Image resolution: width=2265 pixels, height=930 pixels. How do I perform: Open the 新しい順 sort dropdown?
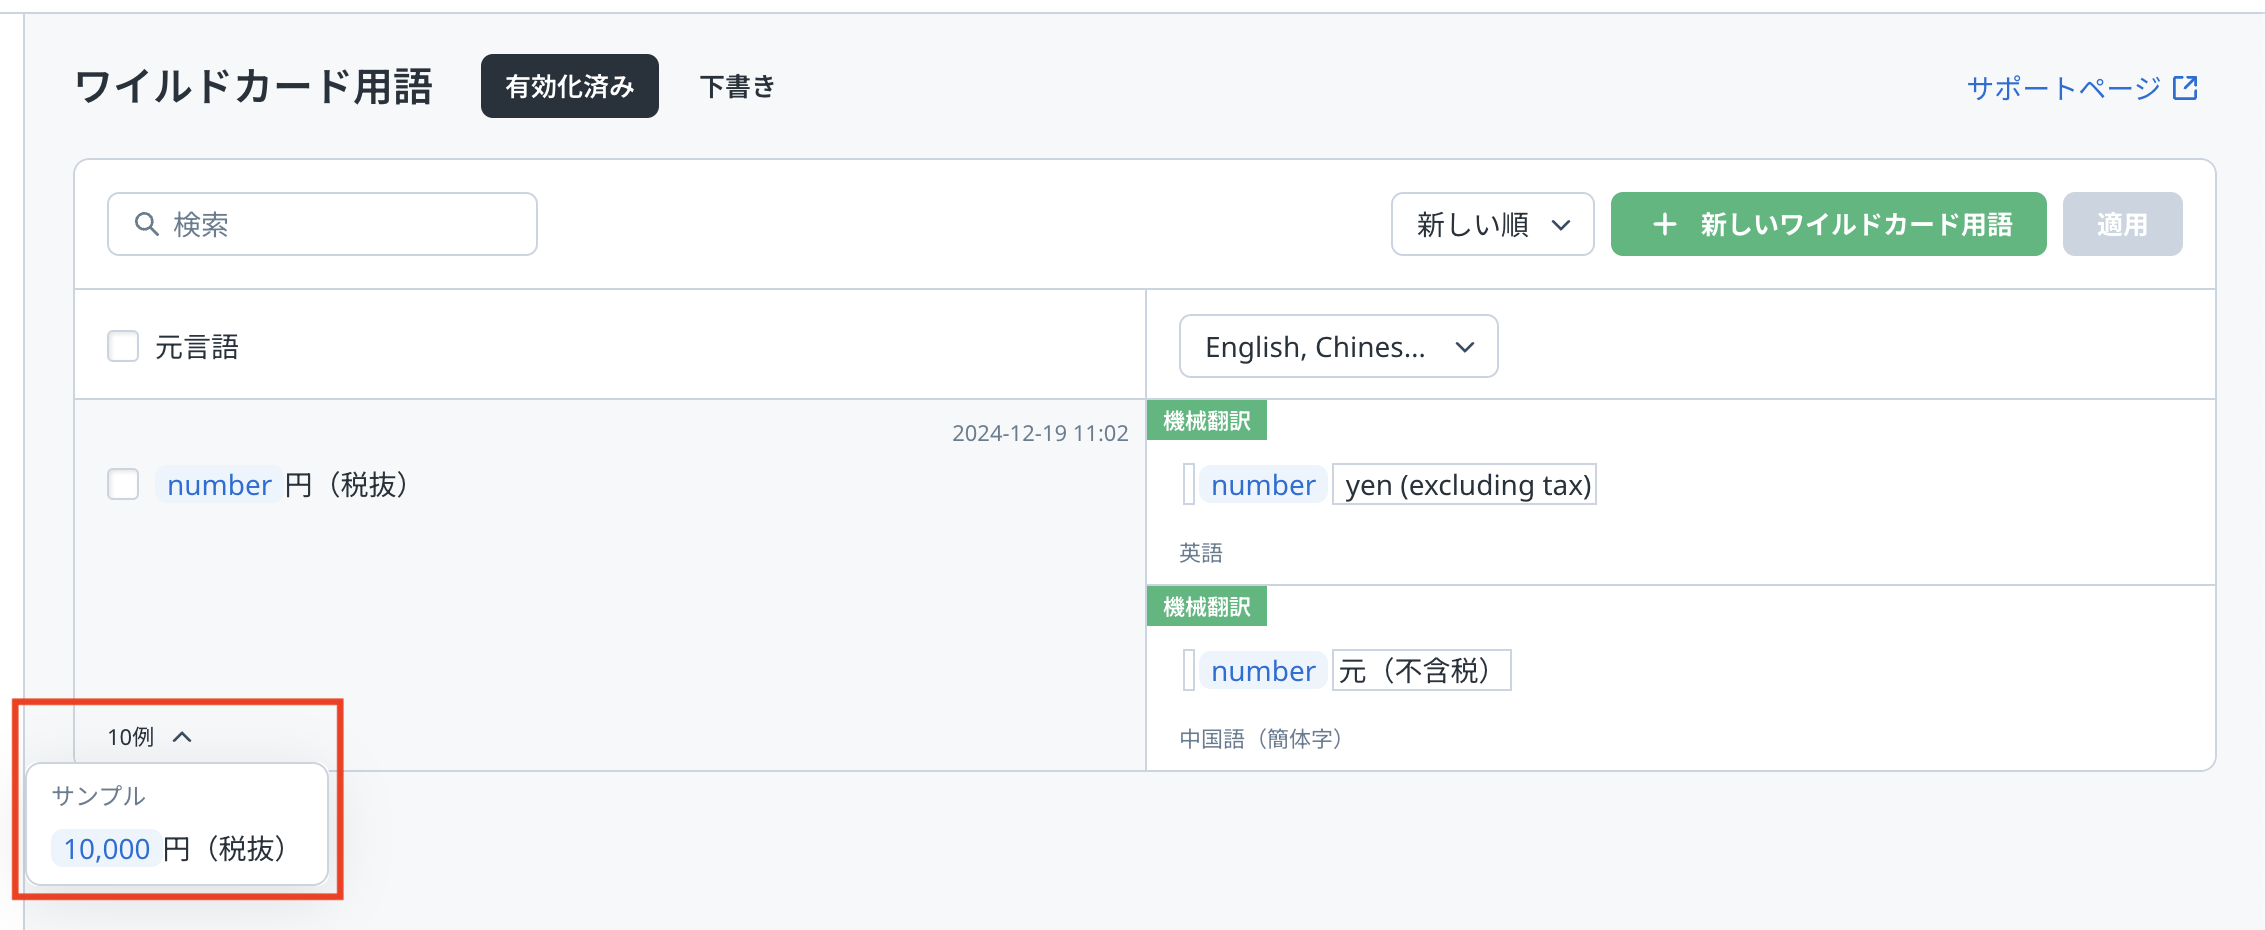[1491, 224]
